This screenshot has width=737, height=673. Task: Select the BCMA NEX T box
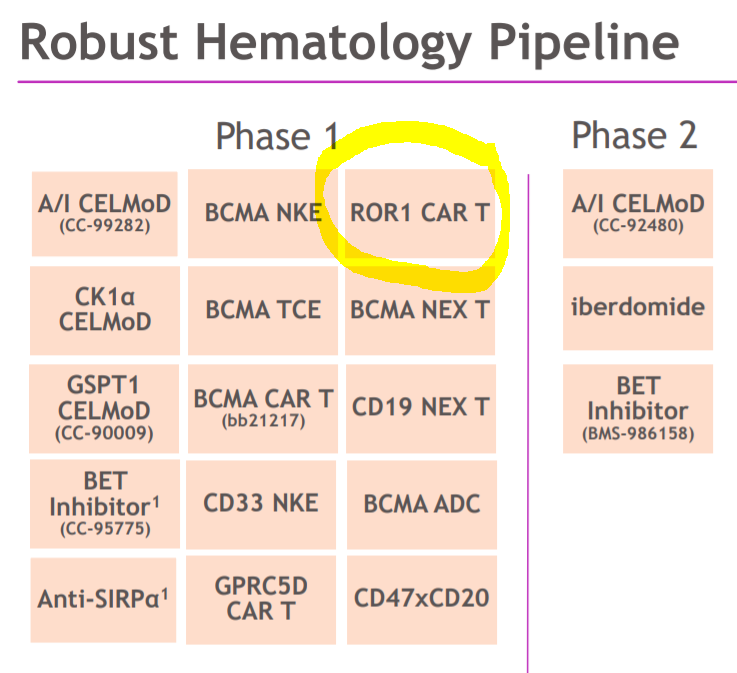[x=421, y=309]
